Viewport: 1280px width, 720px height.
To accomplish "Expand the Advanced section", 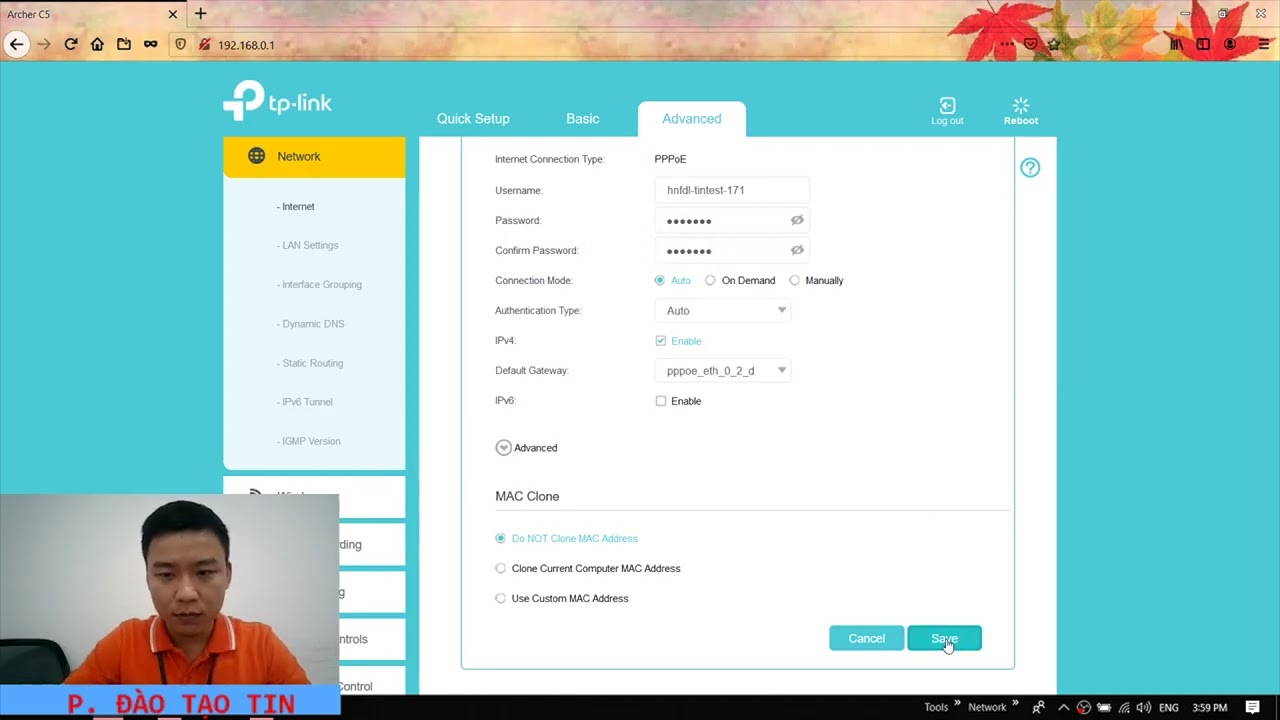I will [504, 447].
